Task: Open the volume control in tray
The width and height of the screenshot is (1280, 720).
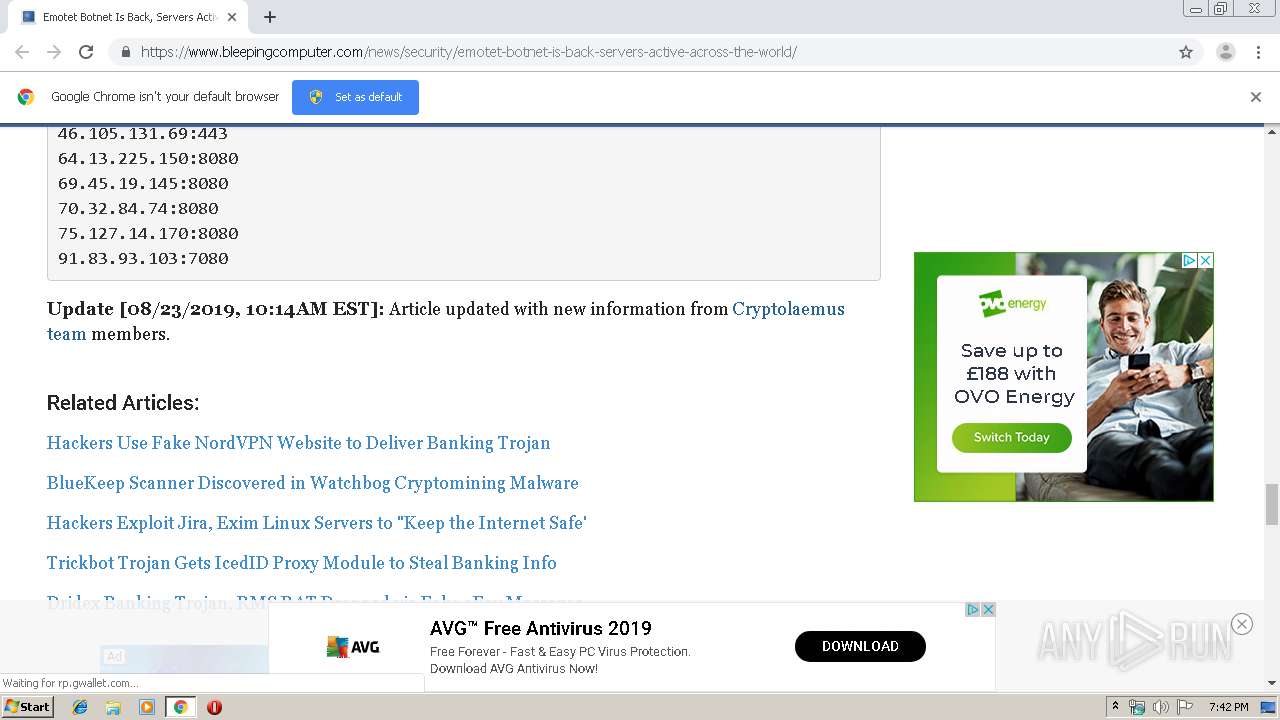Action: [x=1160, y=707]
